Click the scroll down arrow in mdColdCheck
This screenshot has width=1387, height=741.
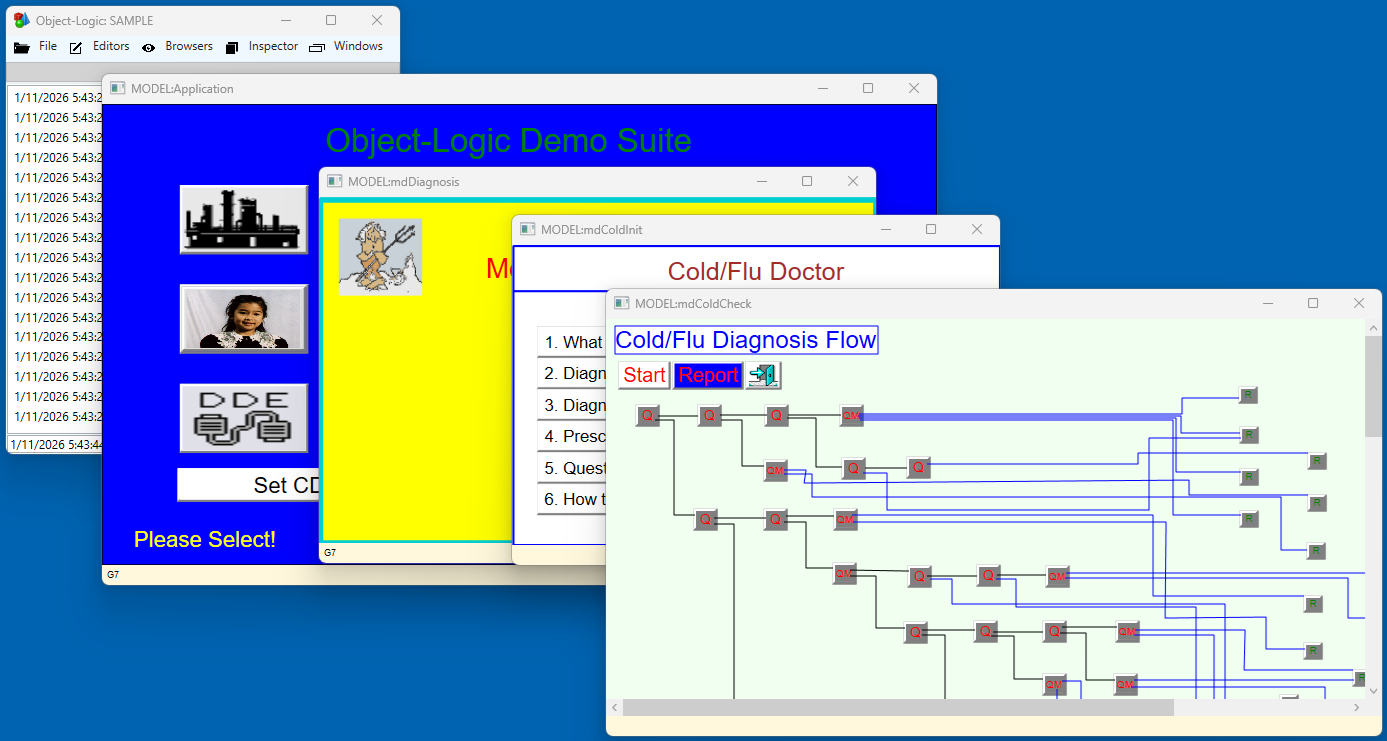click(1373, 690)
